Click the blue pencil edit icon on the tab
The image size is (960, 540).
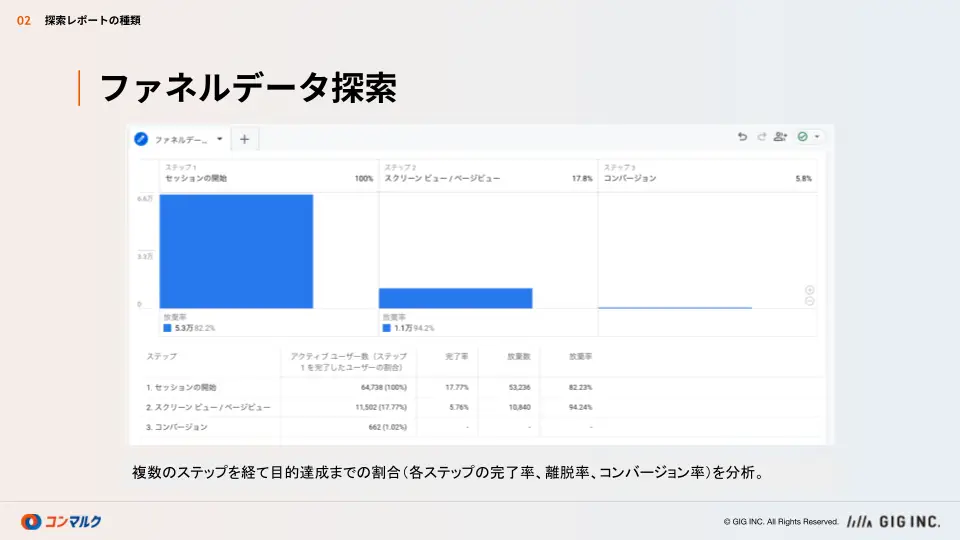(141, 139)
